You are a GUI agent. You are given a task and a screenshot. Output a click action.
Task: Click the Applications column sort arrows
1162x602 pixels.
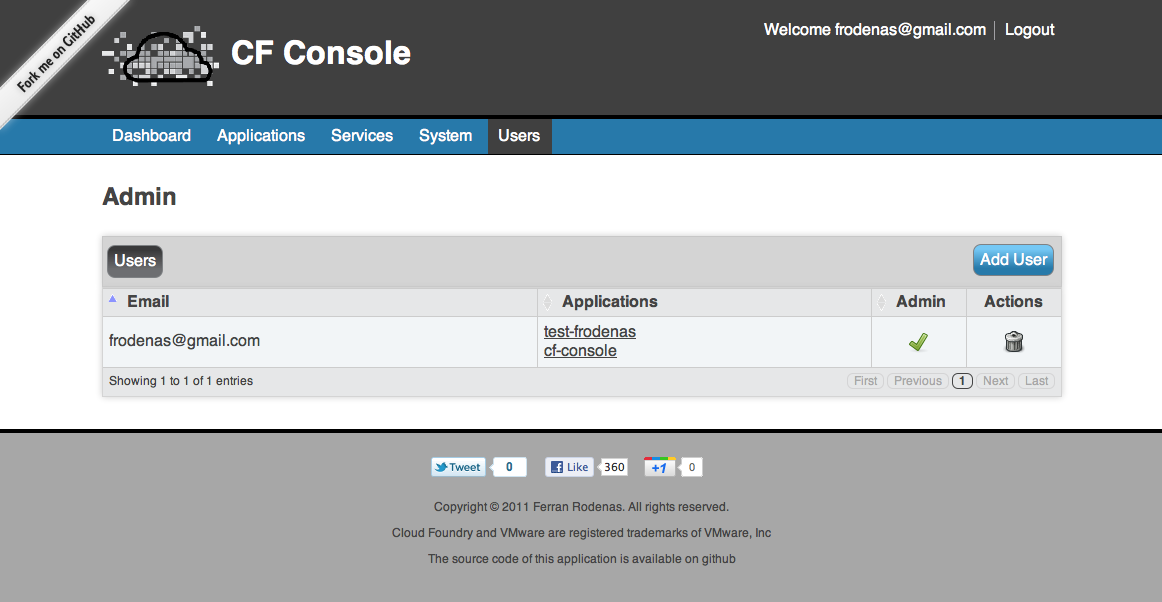click(x=548, y=302)
